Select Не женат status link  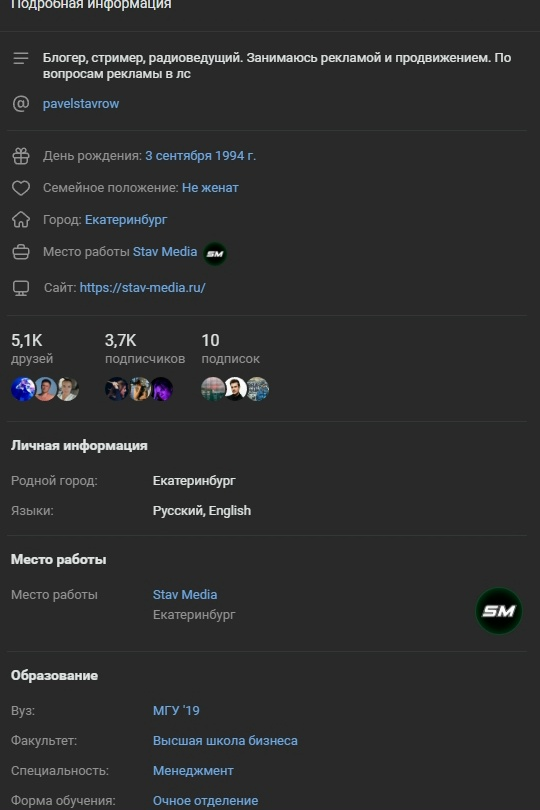(210, 188)
